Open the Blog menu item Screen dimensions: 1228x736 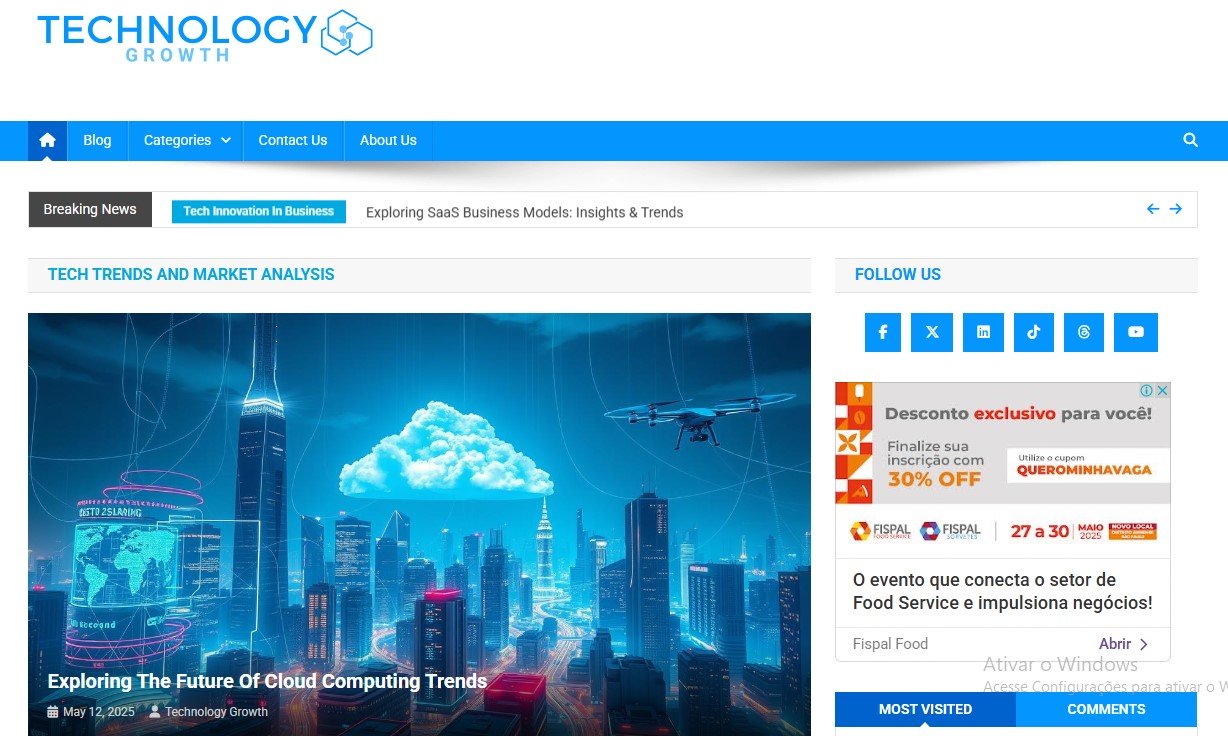coord(97,141)
